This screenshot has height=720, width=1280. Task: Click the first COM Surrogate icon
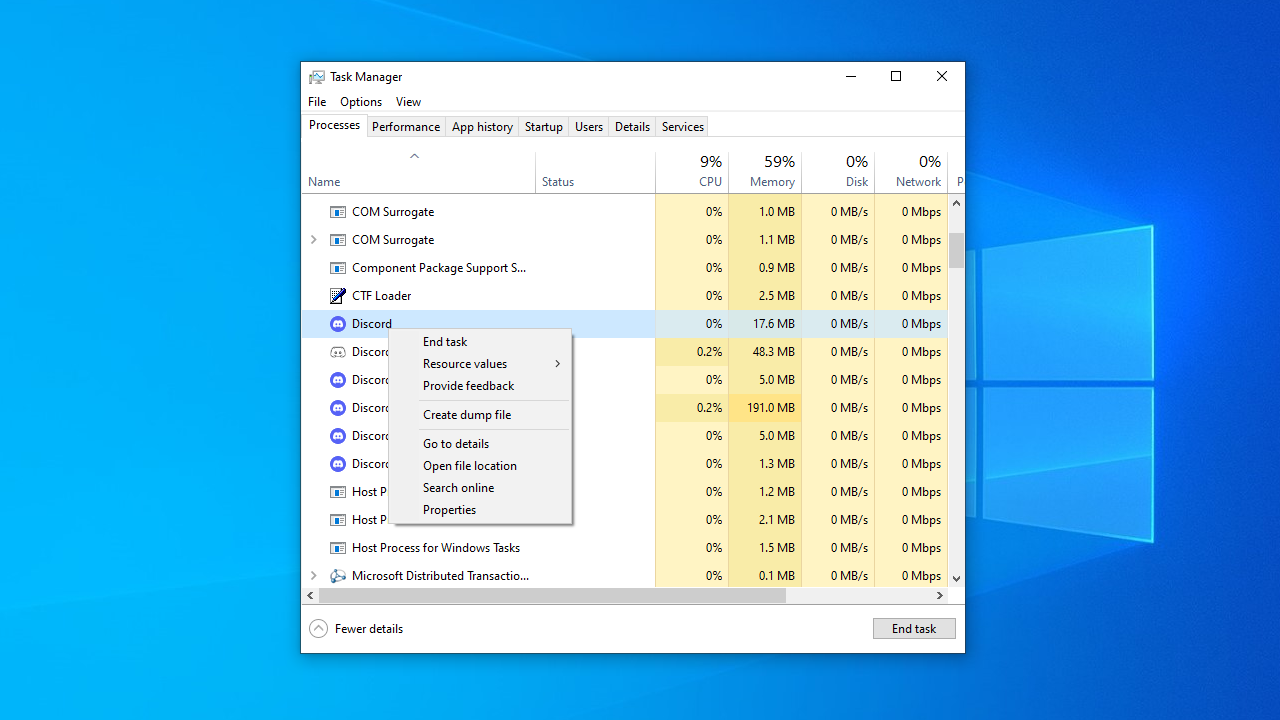(x=338, y=212)
